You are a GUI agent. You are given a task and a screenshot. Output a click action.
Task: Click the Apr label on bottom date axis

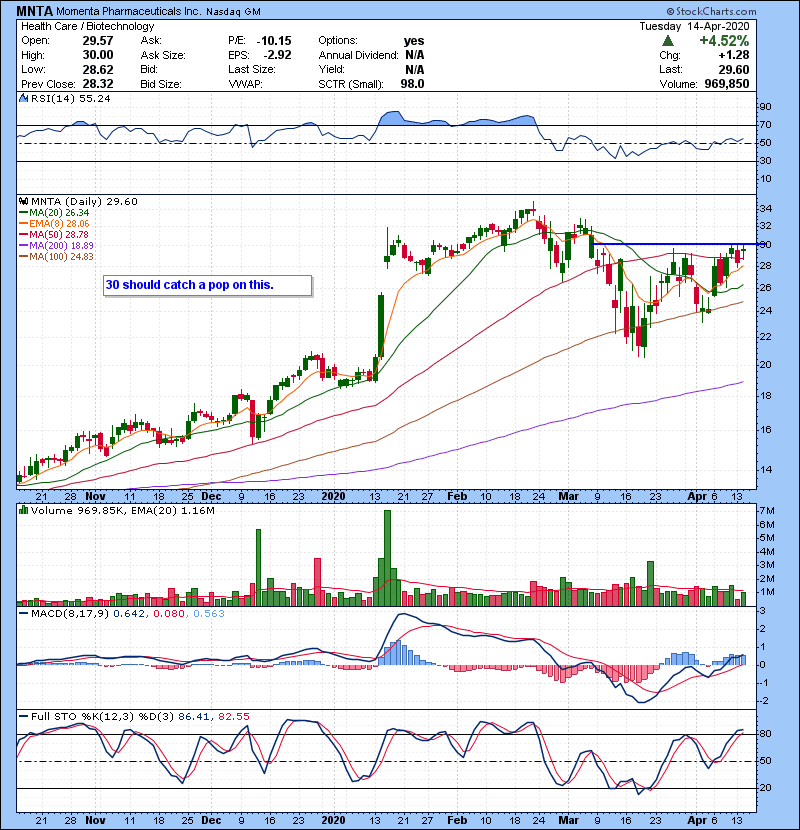point(697,820)
